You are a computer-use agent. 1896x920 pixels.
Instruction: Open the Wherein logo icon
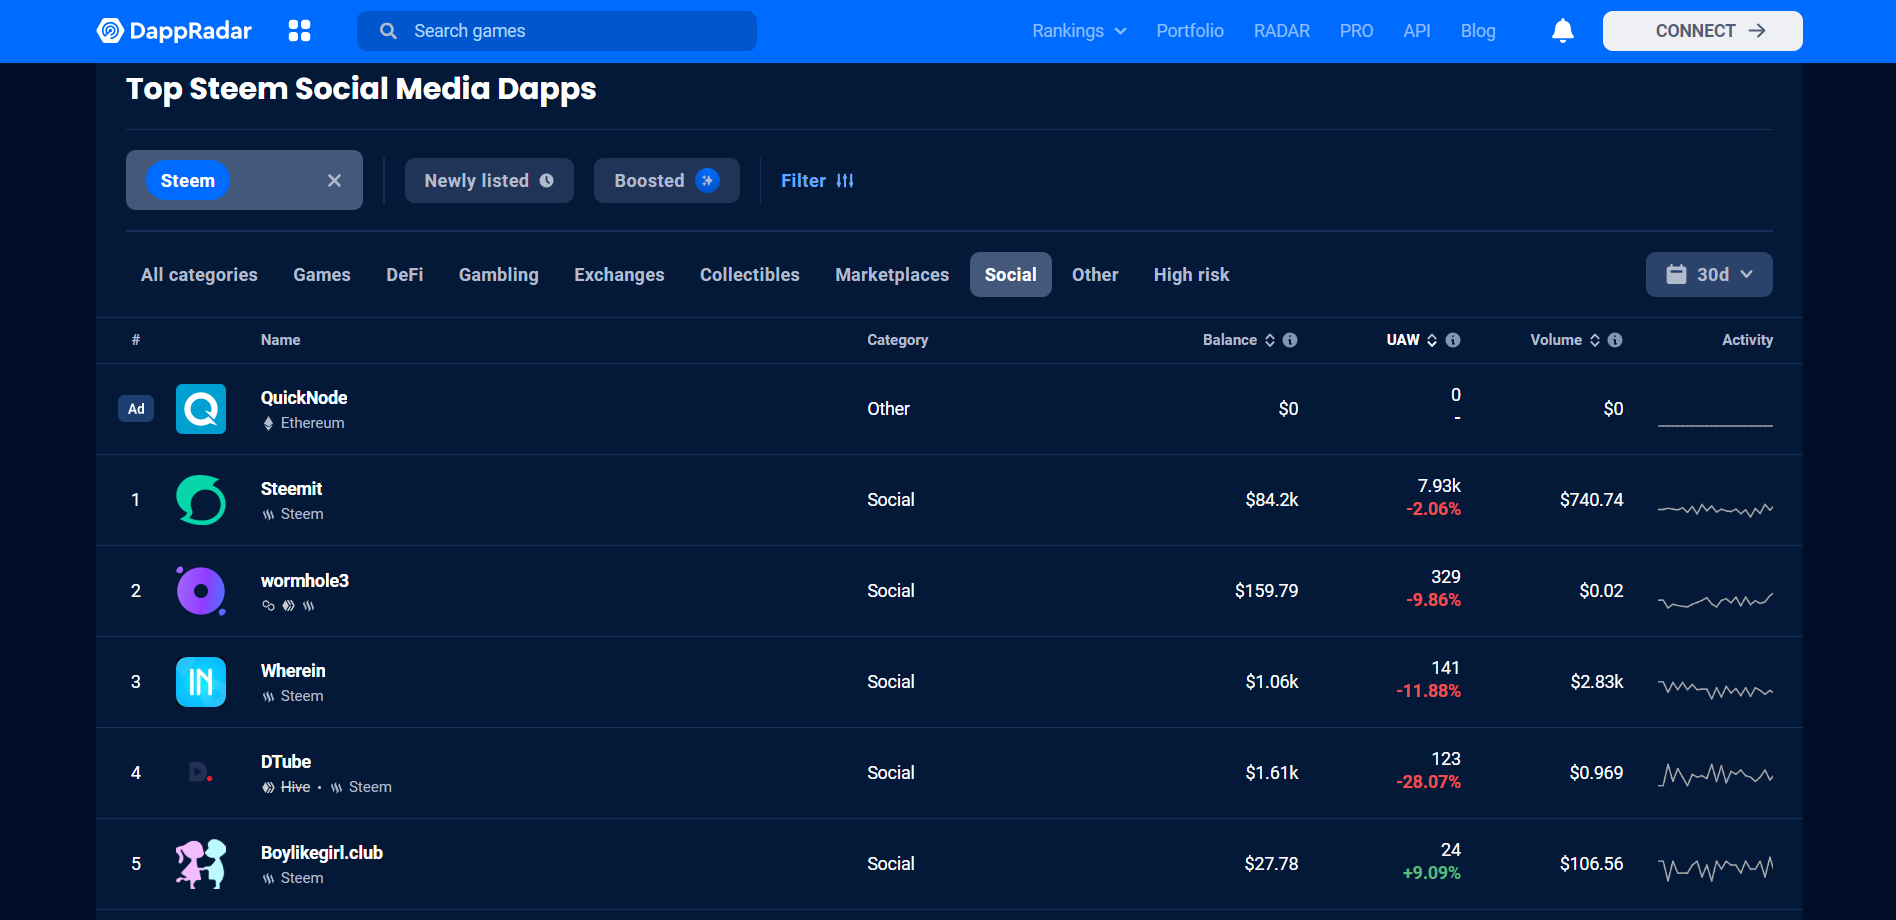click(201, 682)
